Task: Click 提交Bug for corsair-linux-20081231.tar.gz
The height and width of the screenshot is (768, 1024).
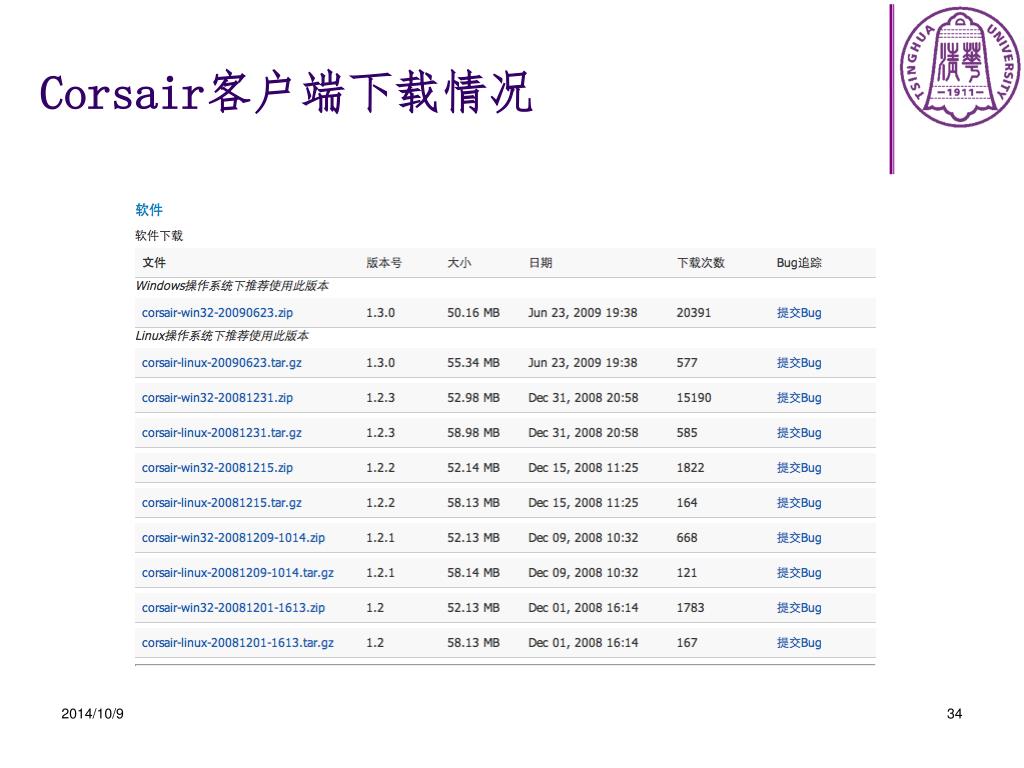Action: pyautogui.click(x=799, y=432)
